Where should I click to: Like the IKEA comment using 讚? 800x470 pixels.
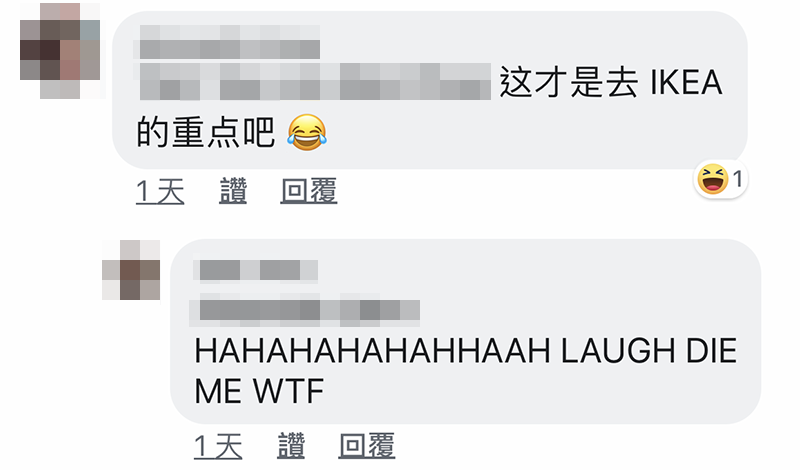click(233, 191)
